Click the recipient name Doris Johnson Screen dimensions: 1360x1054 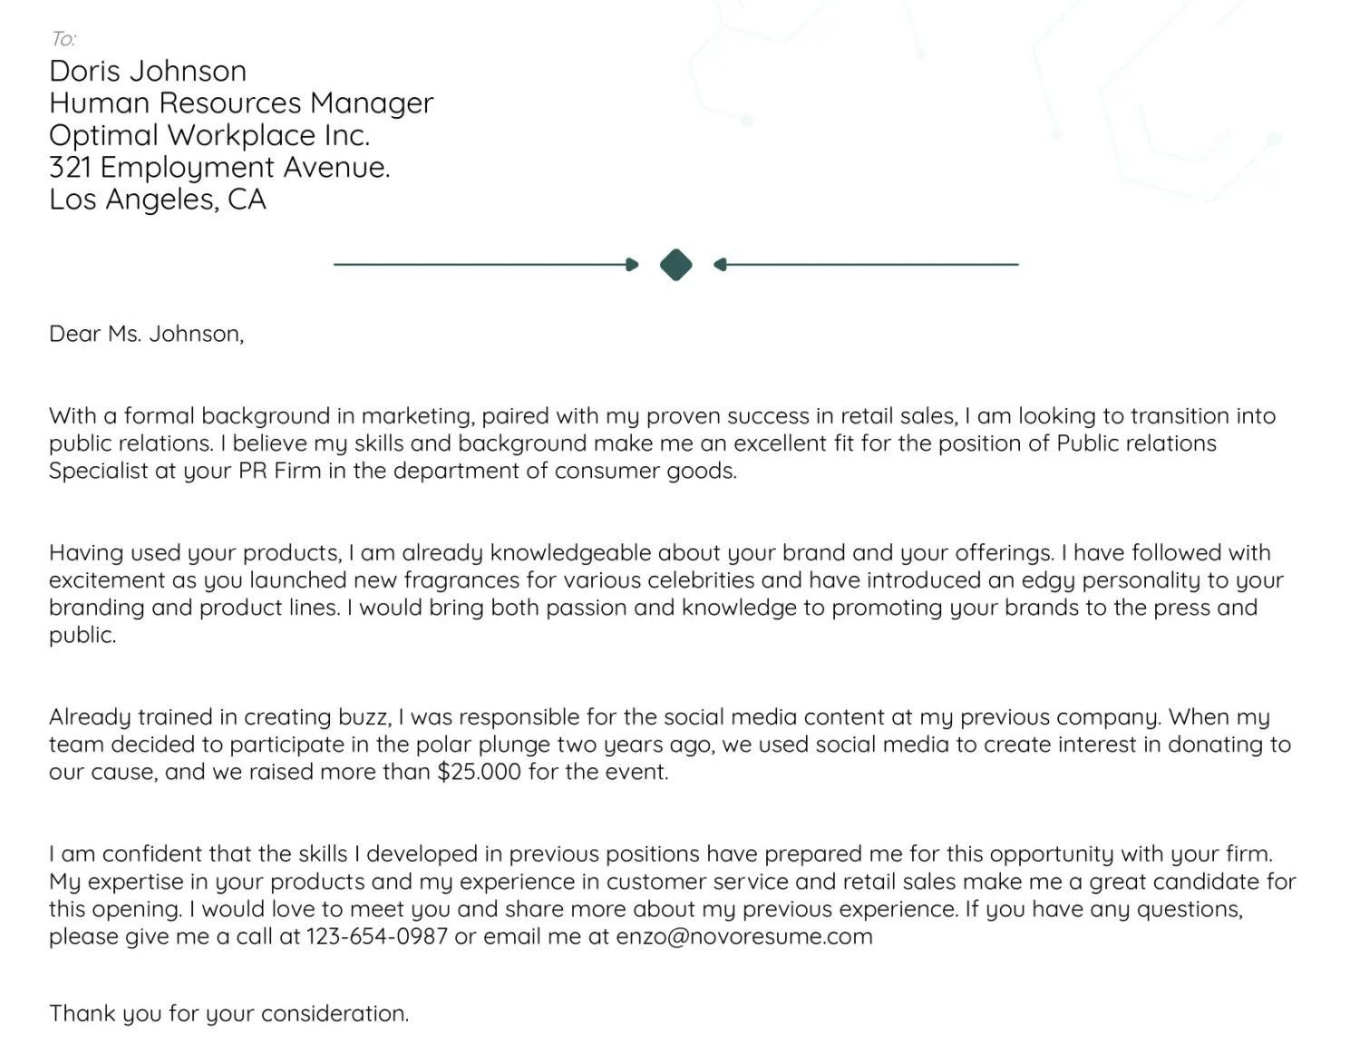coord(148,71)
